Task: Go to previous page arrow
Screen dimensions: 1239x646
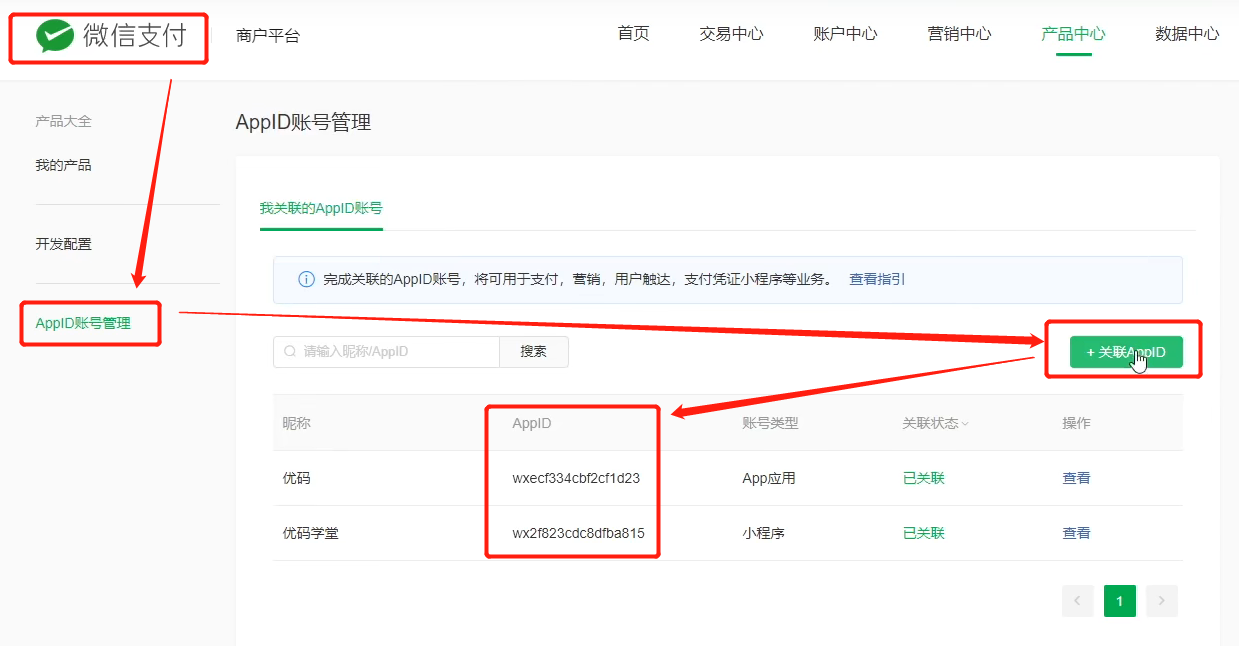Action: [x=1077, y=601]
